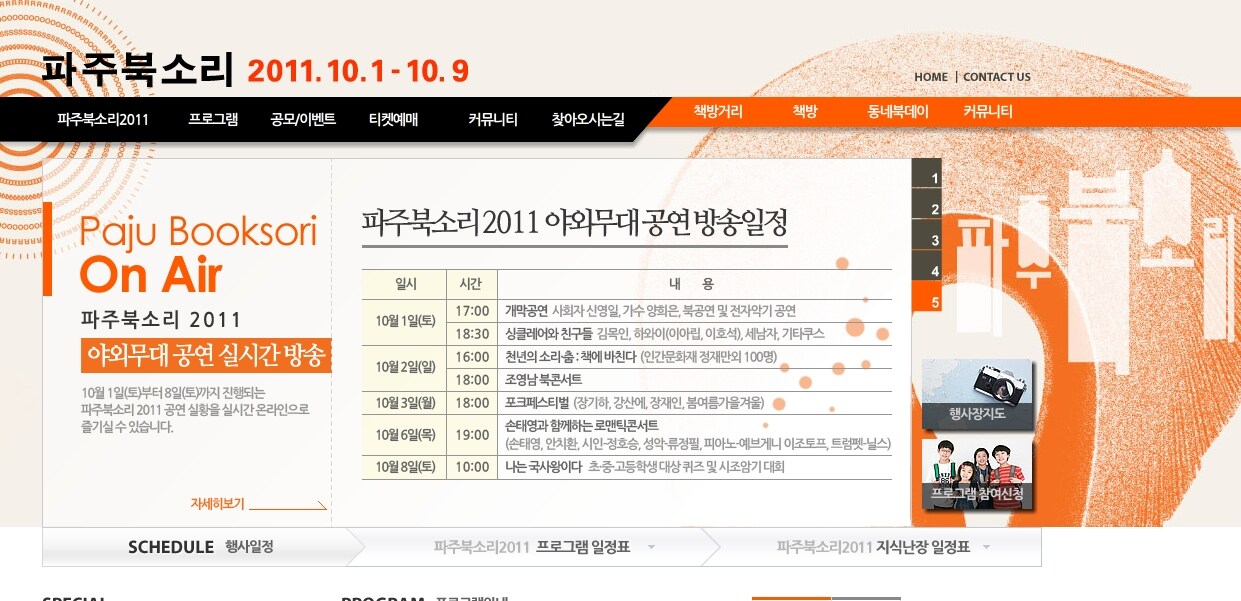This screenshot has height=601, width=1241.
Task: Open 커뮤니티 in the orange bar
Action: (988, 112)
